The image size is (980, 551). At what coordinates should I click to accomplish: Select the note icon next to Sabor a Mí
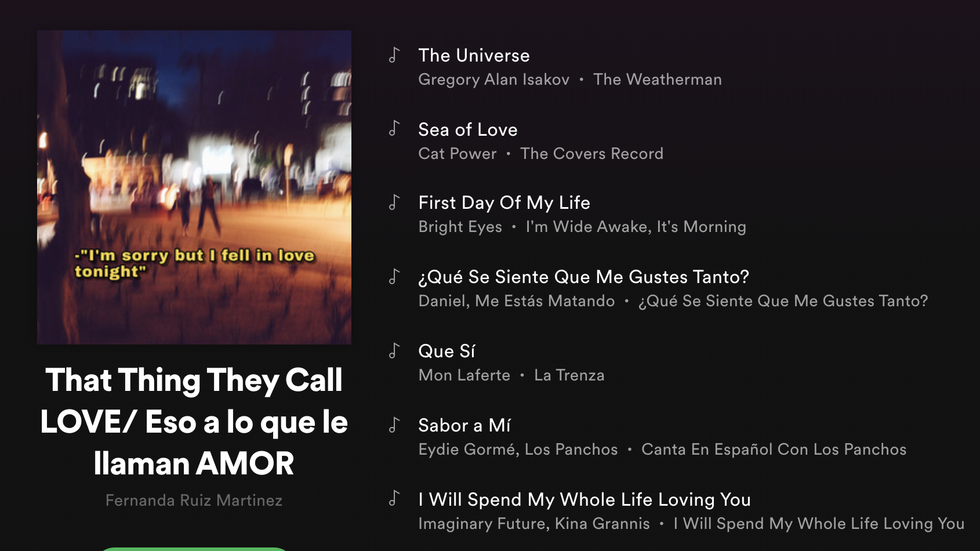[394, 425]
